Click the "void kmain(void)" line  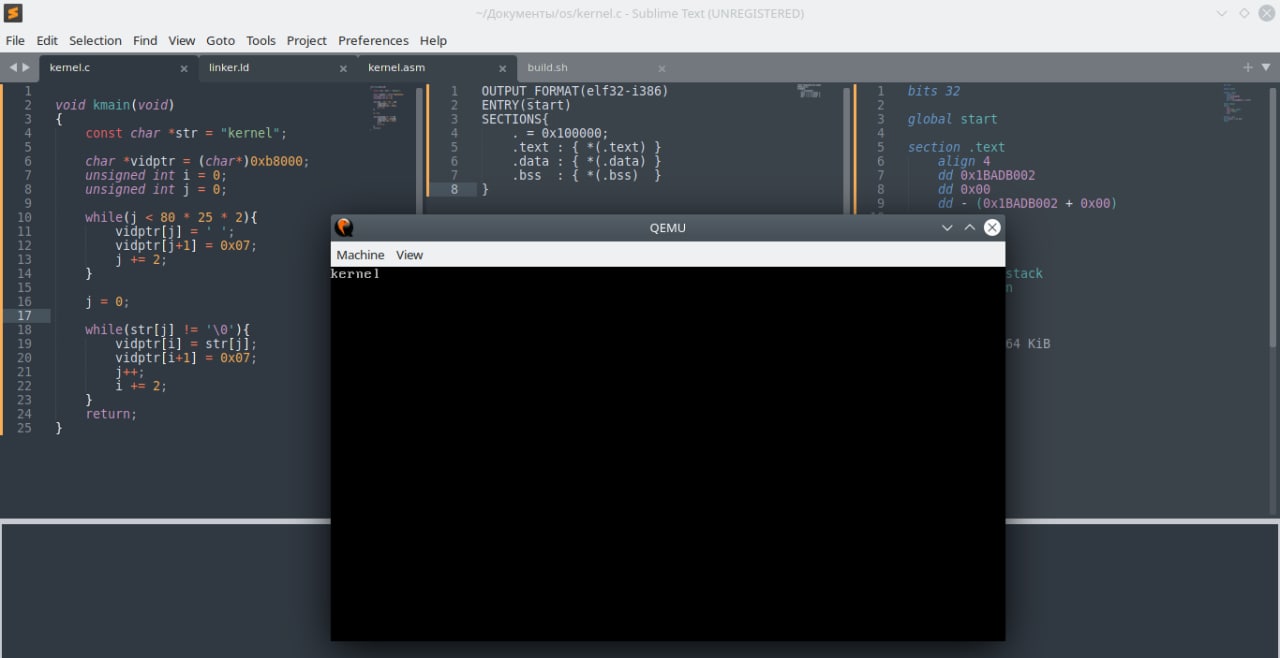[115, 105]
